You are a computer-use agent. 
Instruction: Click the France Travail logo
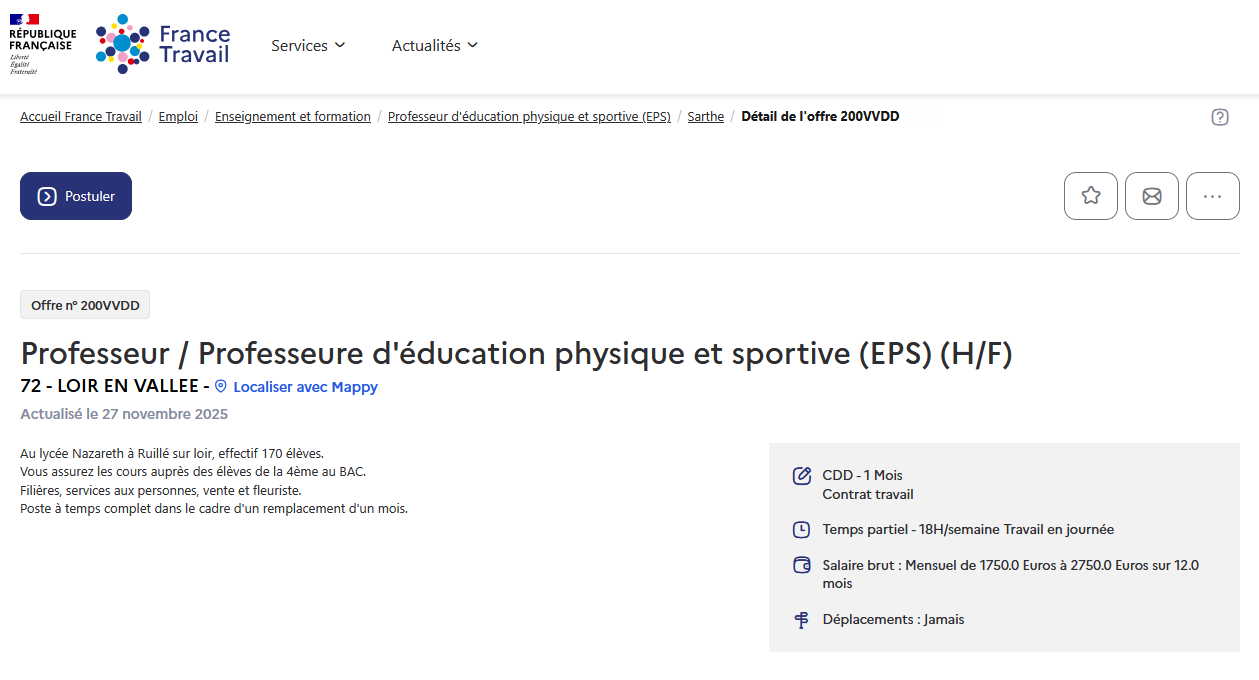(163, 45)
